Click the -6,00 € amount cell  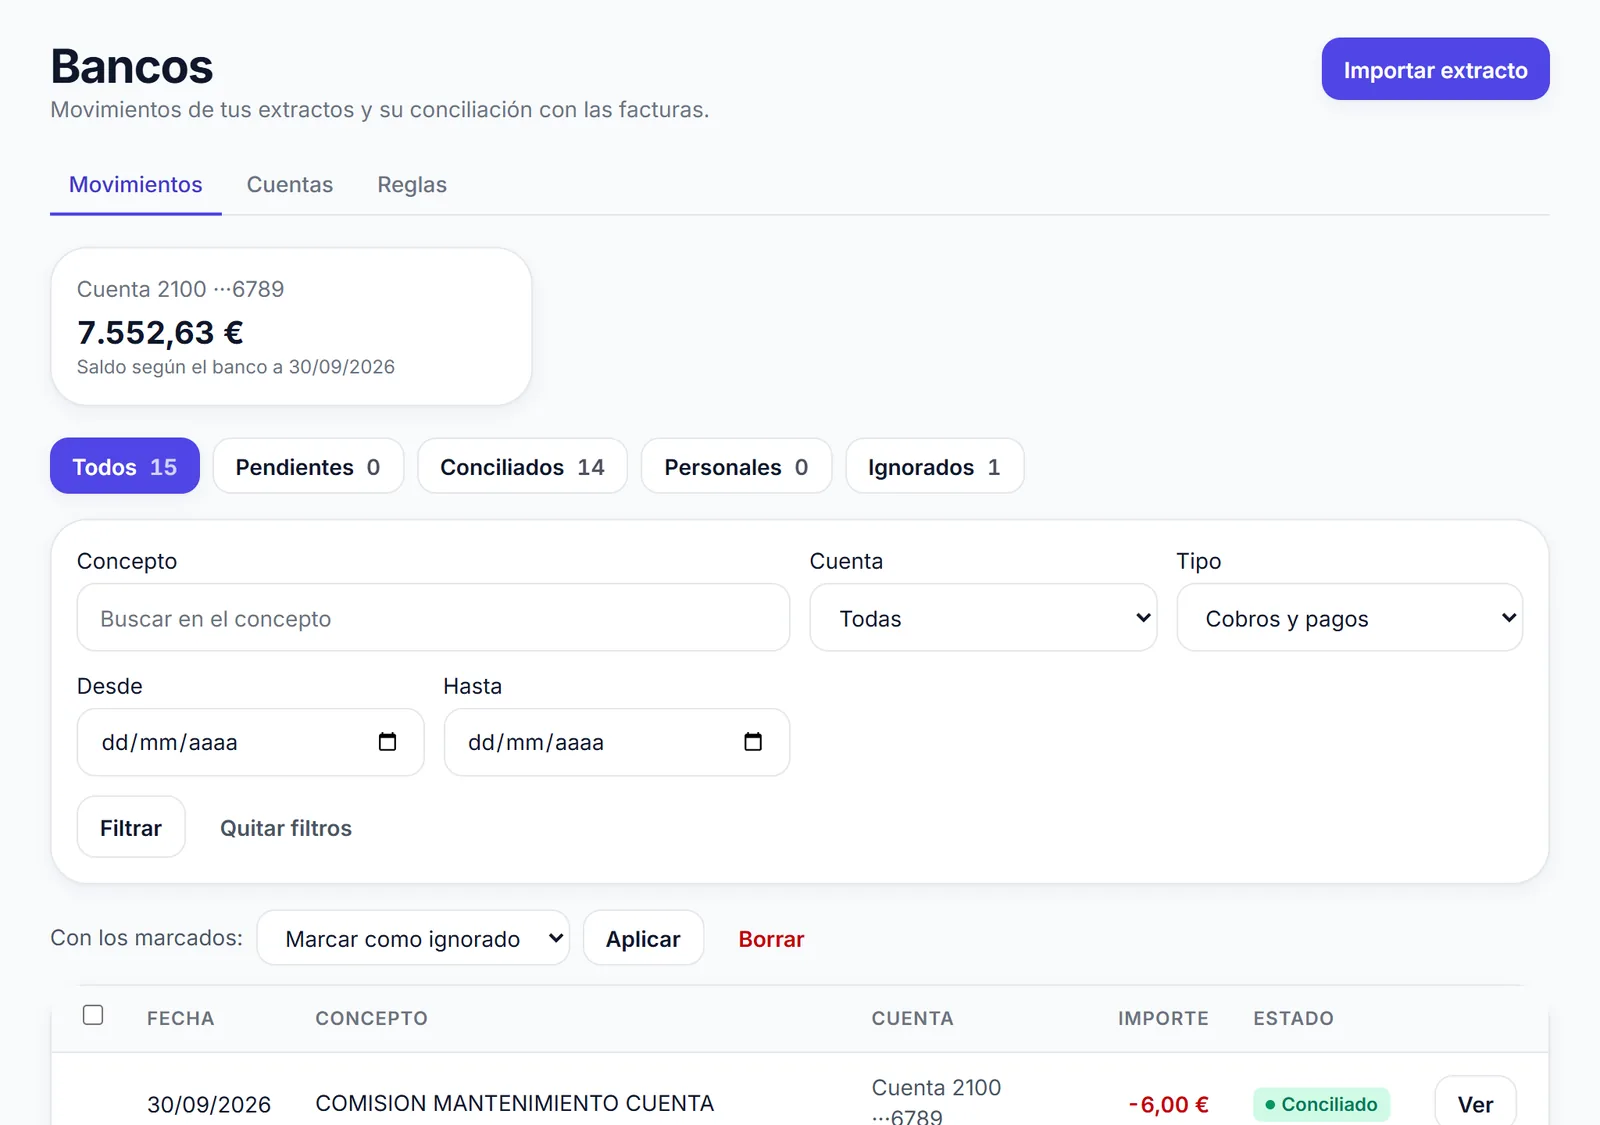(x=1168, y=1104)
